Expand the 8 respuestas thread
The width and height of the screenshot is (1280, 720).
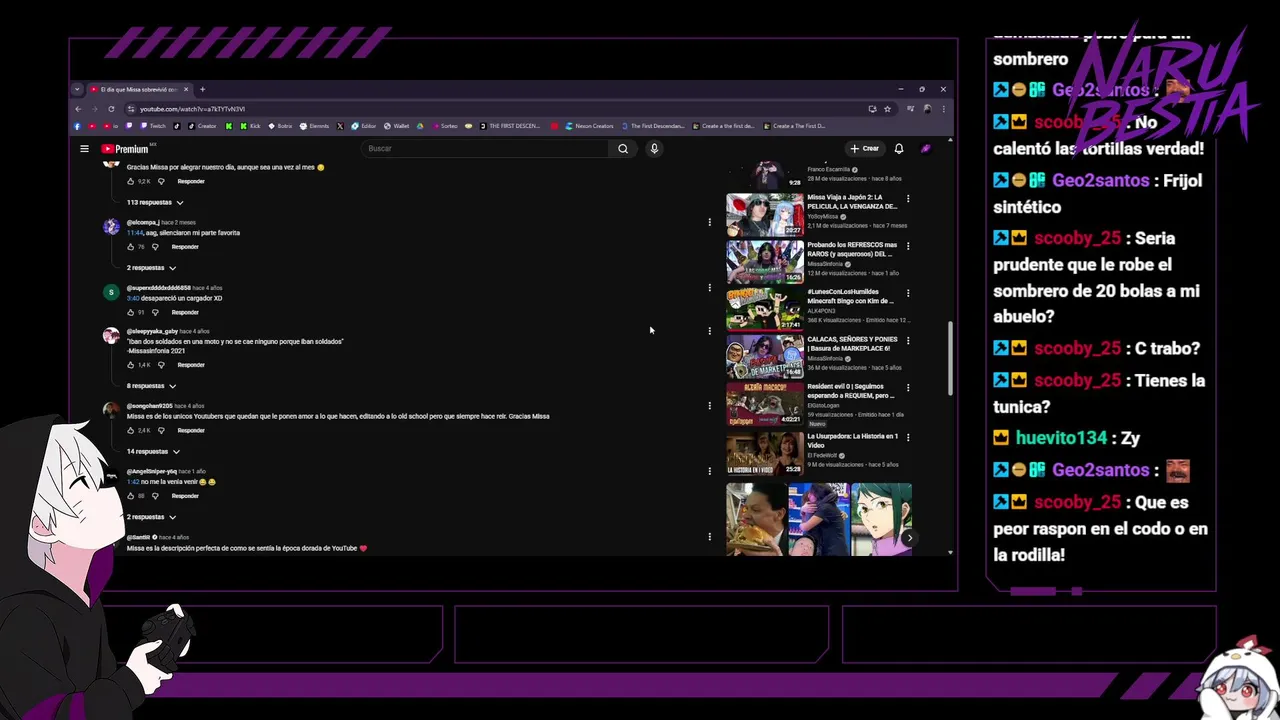point(151,386)
